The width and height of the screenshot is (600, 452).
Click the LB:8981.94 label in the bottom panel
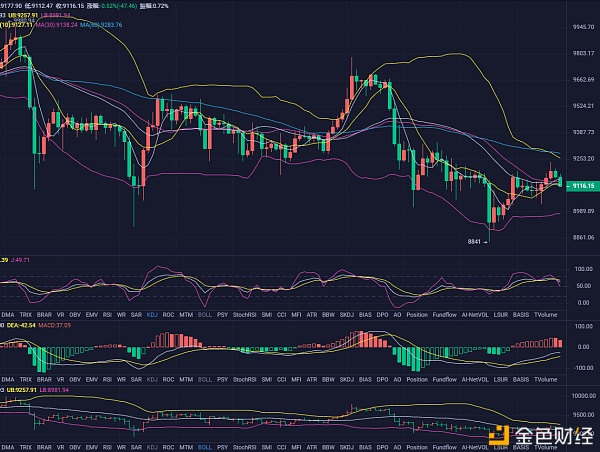[x=54, y=390]
